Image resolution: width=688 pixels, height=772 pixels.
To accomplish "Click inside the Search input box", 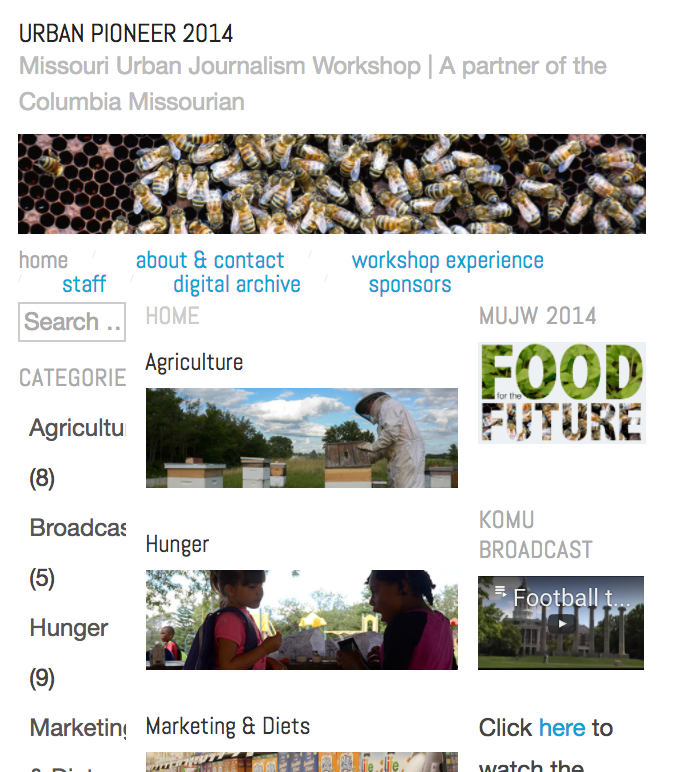I will point(72,322).
